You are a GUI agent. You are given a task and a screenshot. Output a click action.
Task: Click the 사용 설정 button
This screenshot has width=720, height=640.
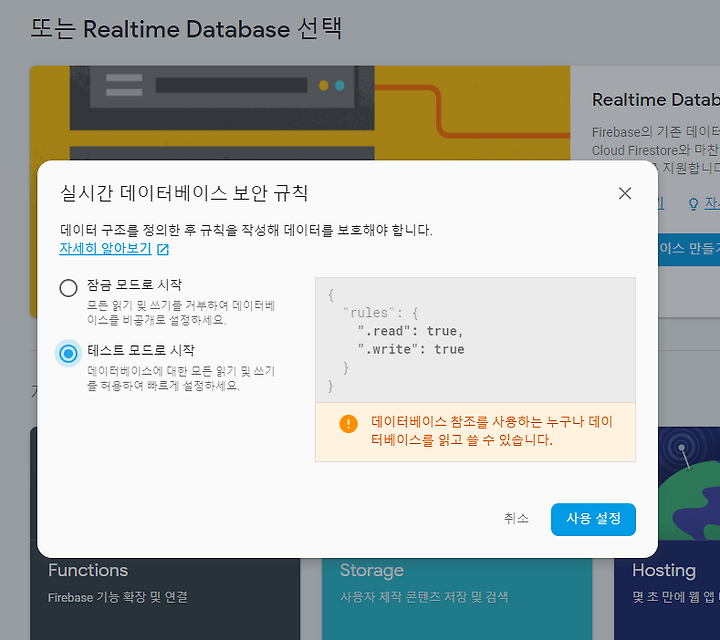pyautogui.click(x=593, y=519)
